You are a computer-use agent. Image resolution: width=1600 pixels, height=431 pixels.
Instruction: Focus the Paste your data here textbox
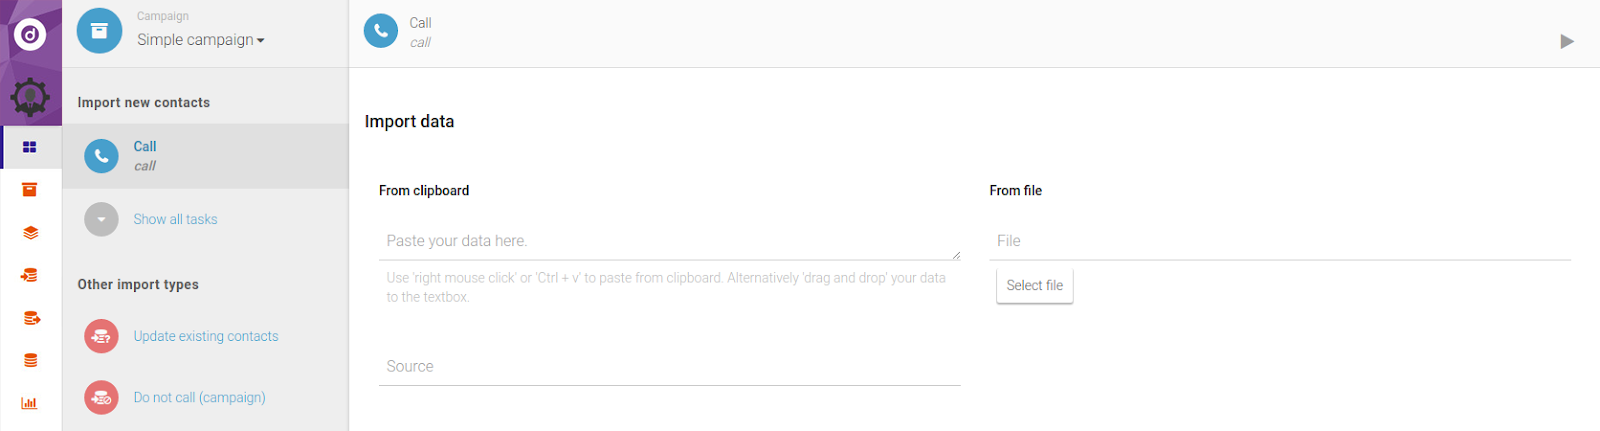(668, 241)
